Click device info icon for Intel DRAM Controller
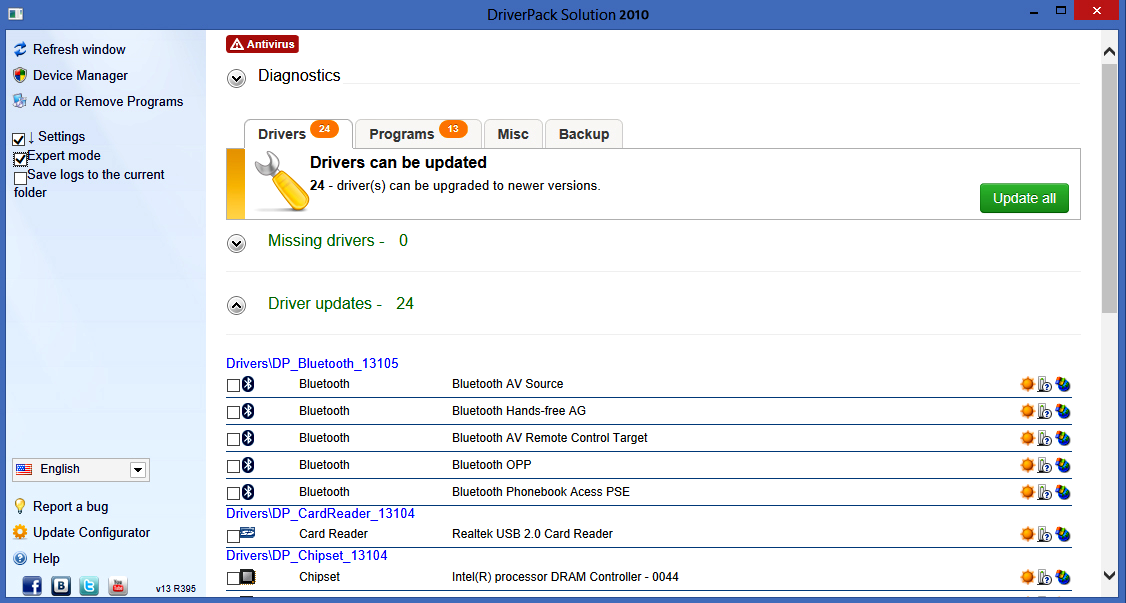 pos(1045,578)
